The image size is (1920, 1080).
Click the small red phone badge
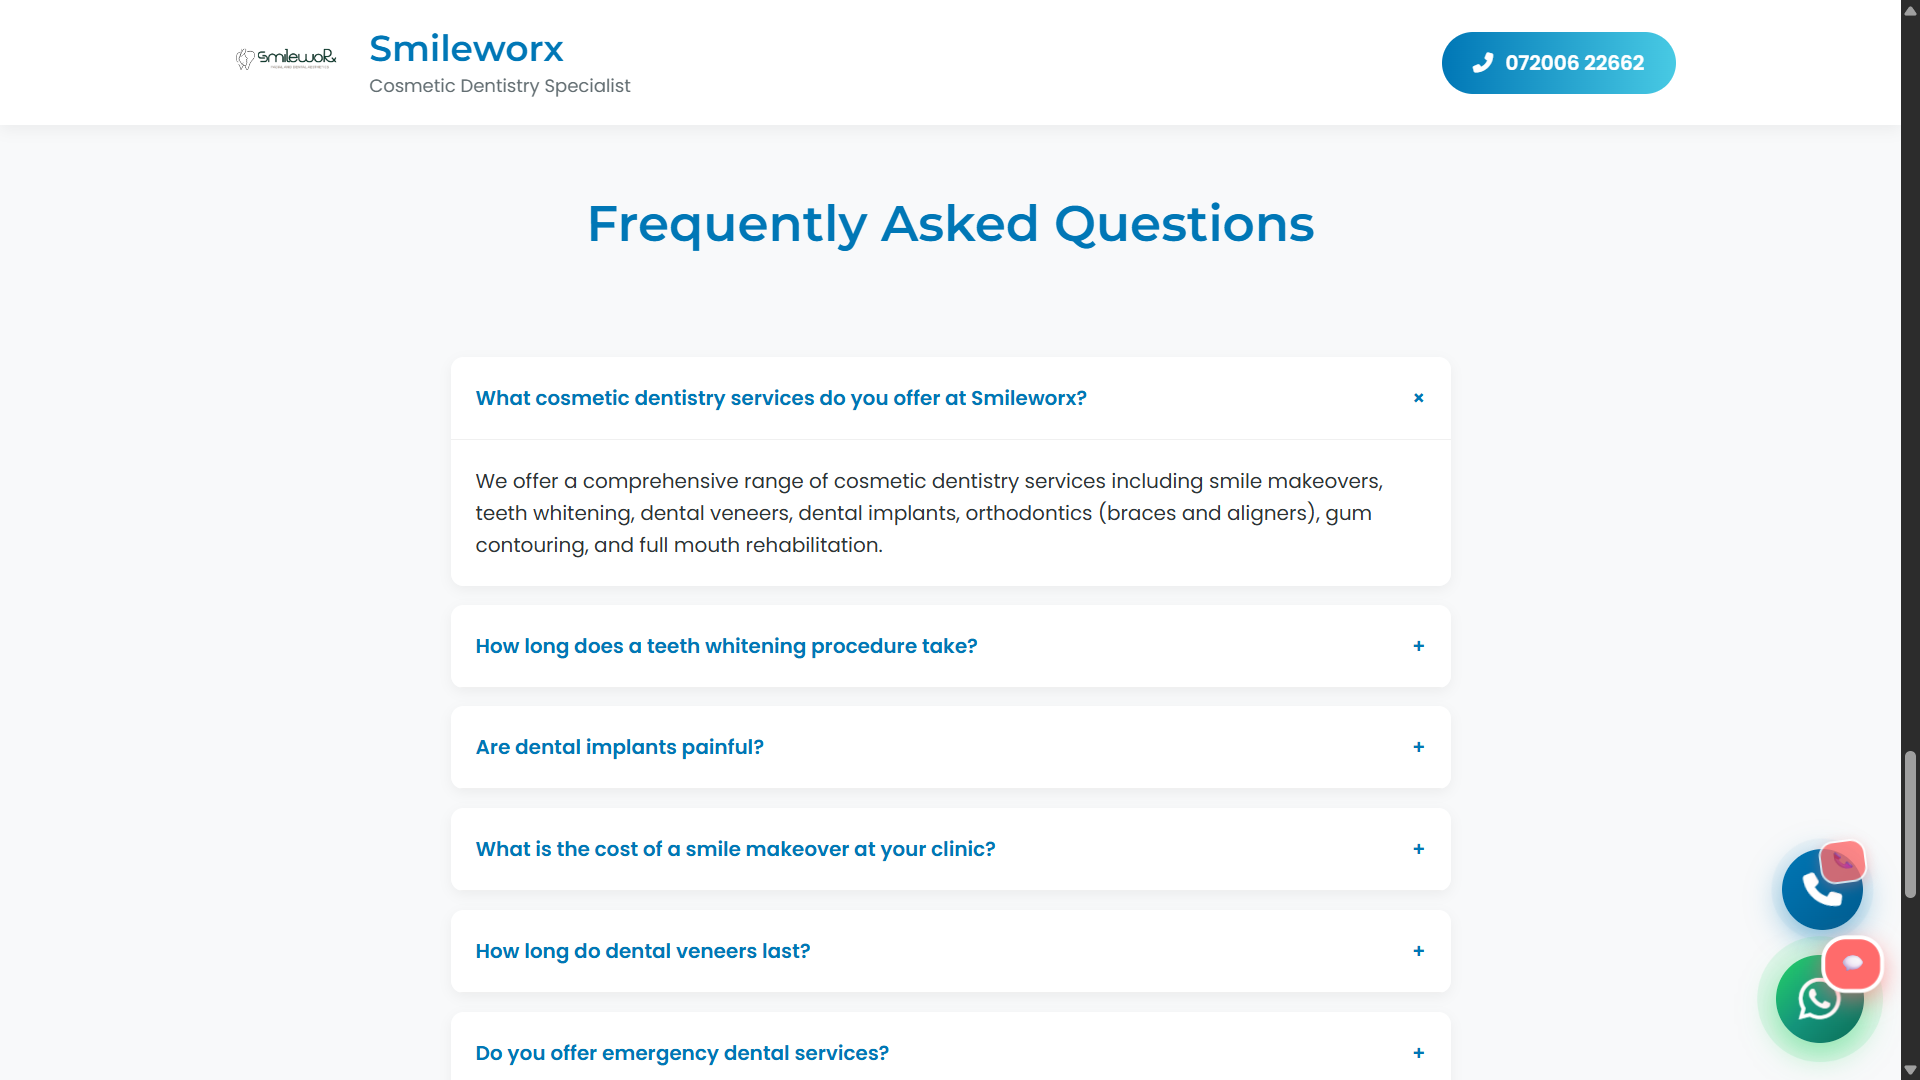(1842, 861)
